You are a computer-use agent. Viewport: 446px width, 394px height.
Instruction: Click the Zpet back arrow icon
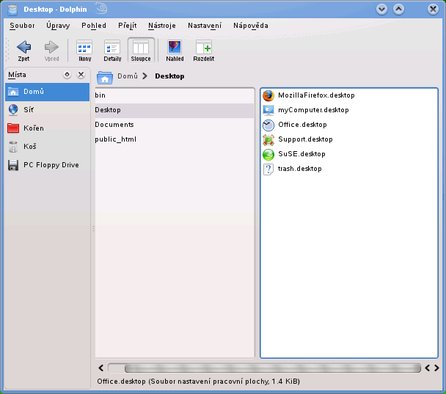coord(24,47)
